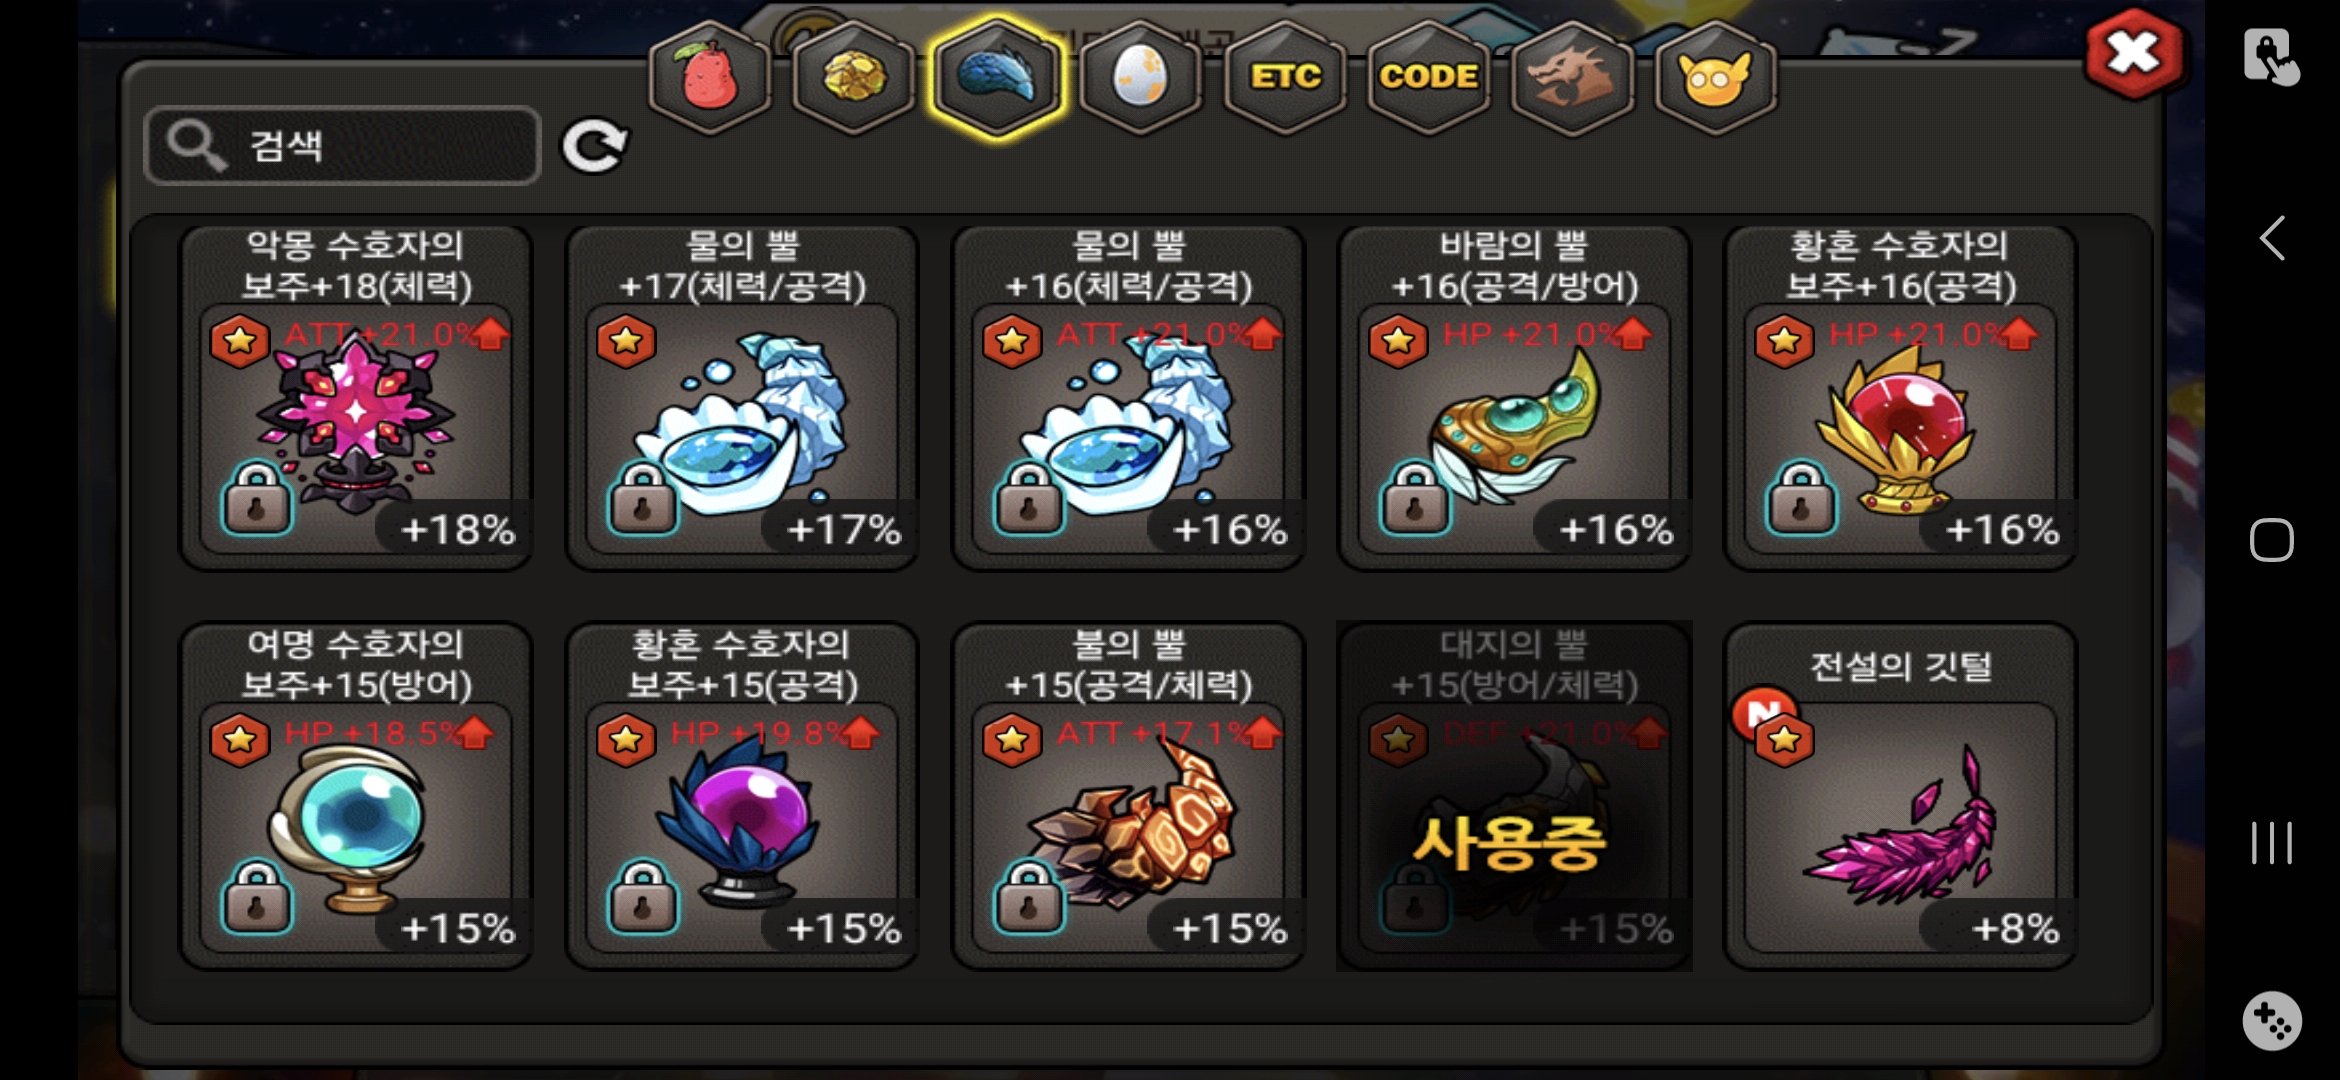Select the dragon head category tab

[x=1572, y=77]
